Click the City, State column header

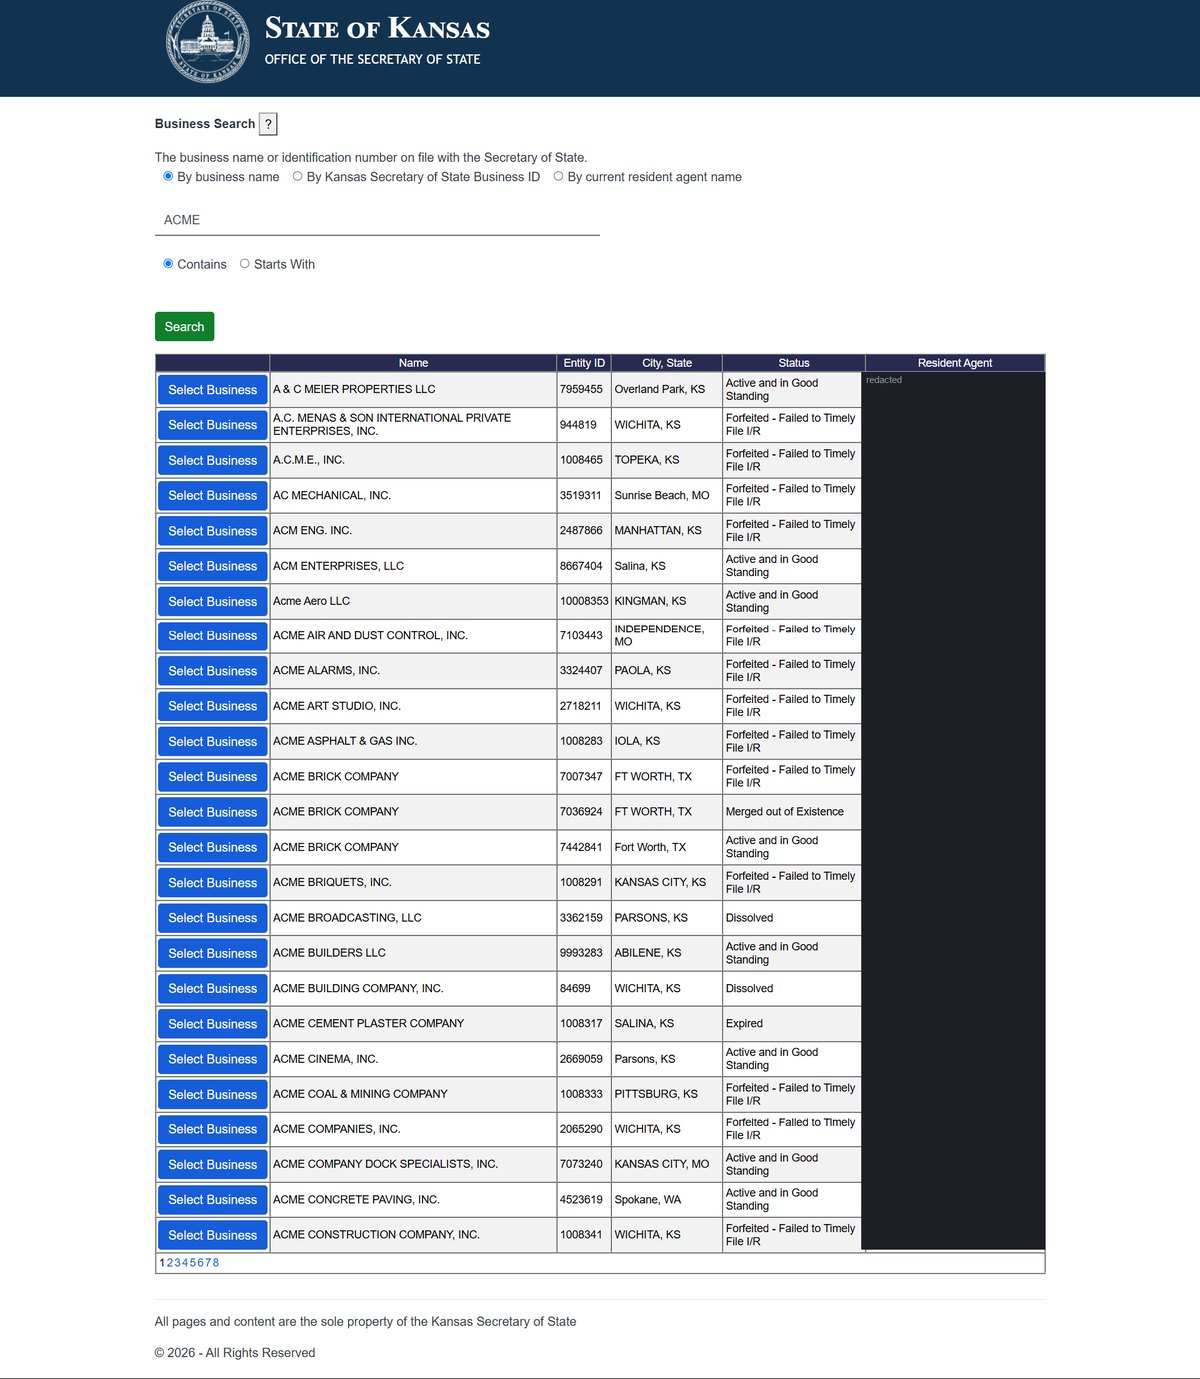tap(667, 363)
